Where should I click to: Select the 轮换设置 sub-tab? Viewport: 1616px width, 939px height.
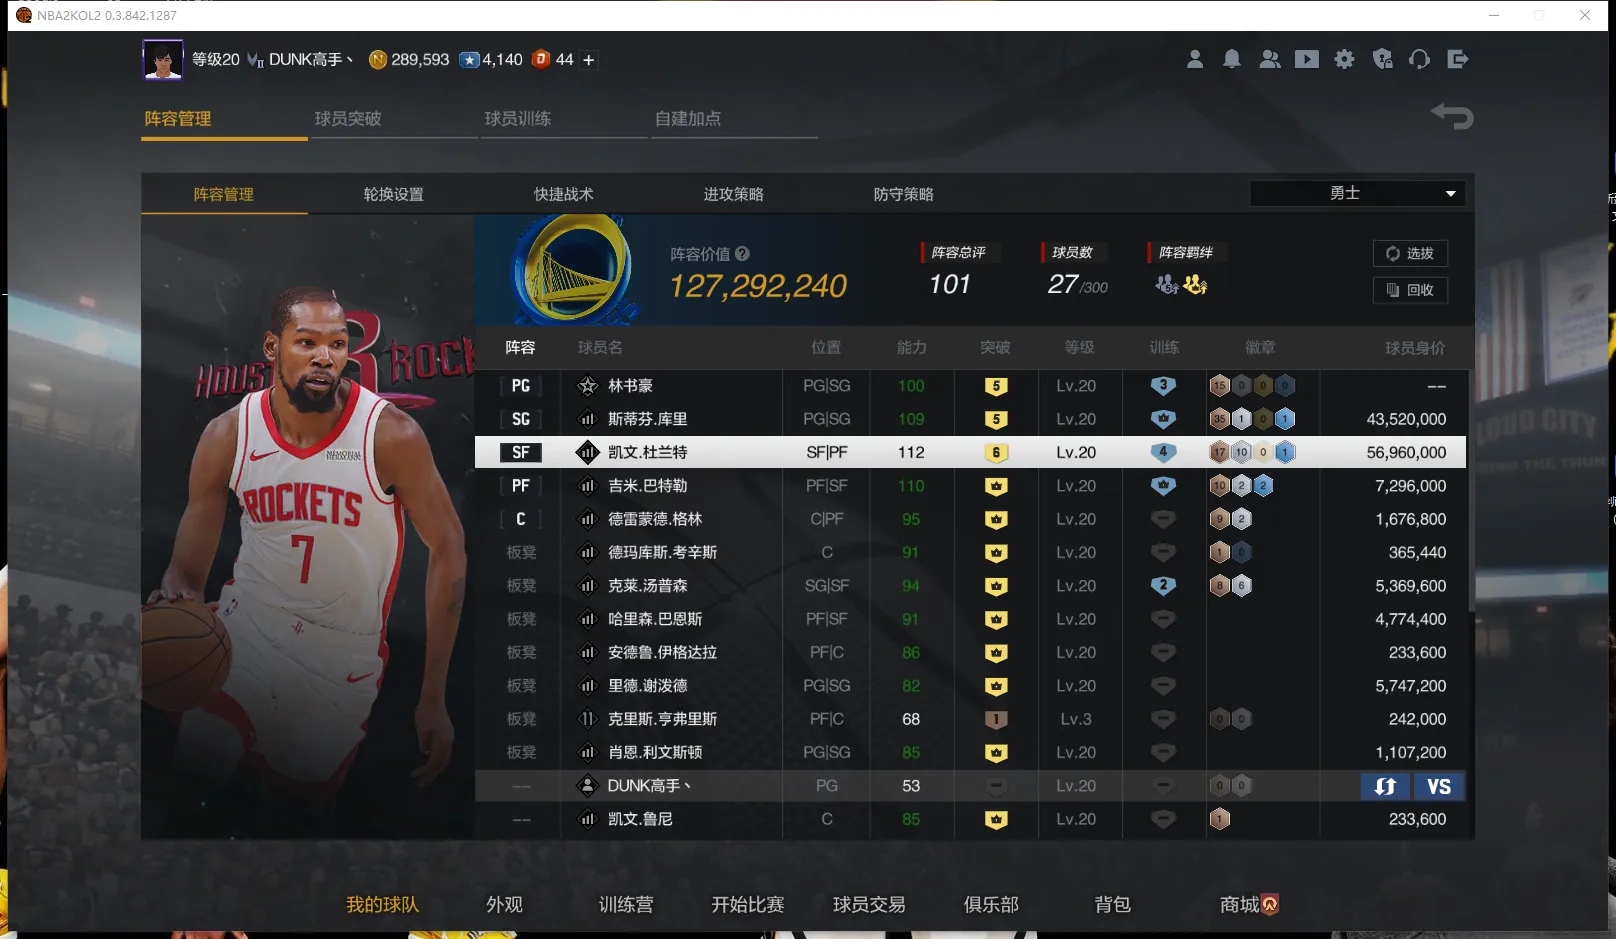393,194
